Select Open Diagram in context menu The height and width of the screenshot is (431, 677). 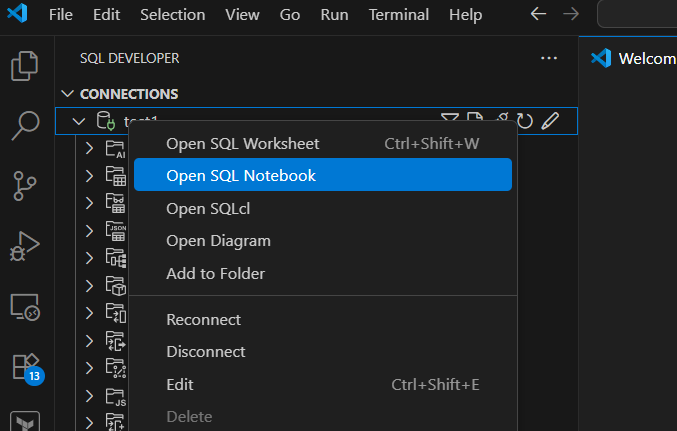click(218, 240)
